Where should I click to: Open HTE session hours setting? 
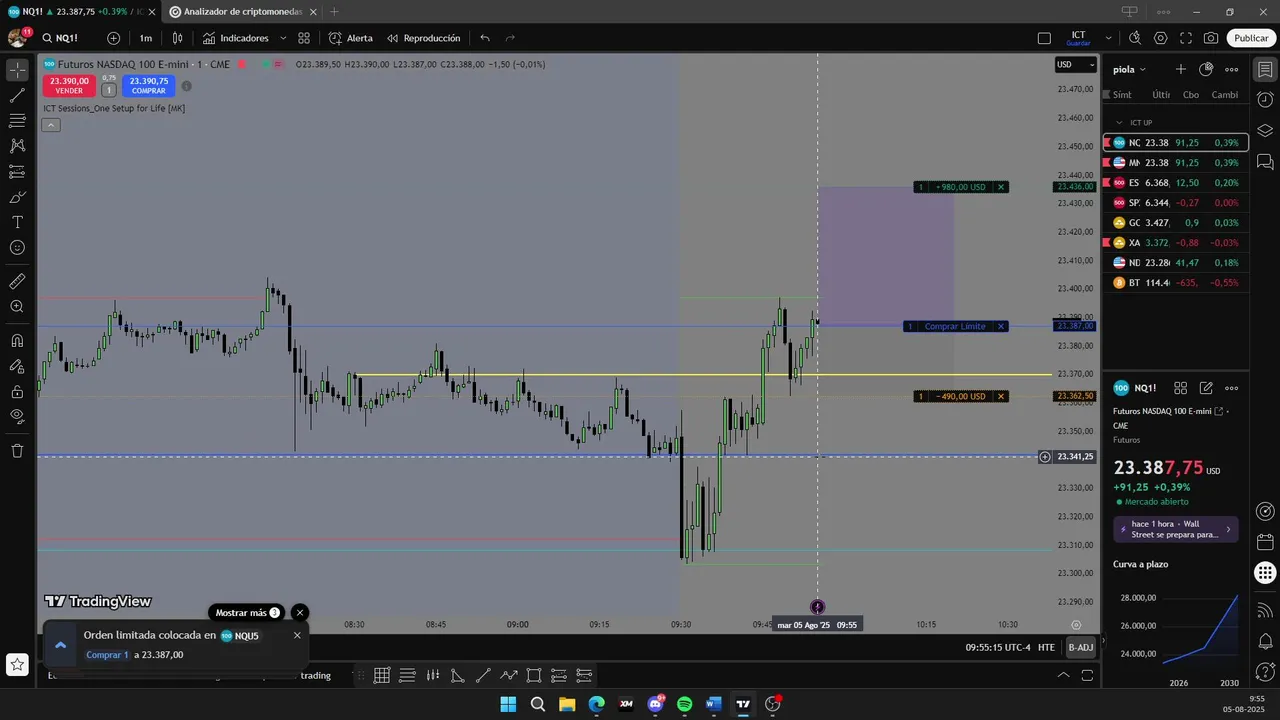pos(1046,647)
